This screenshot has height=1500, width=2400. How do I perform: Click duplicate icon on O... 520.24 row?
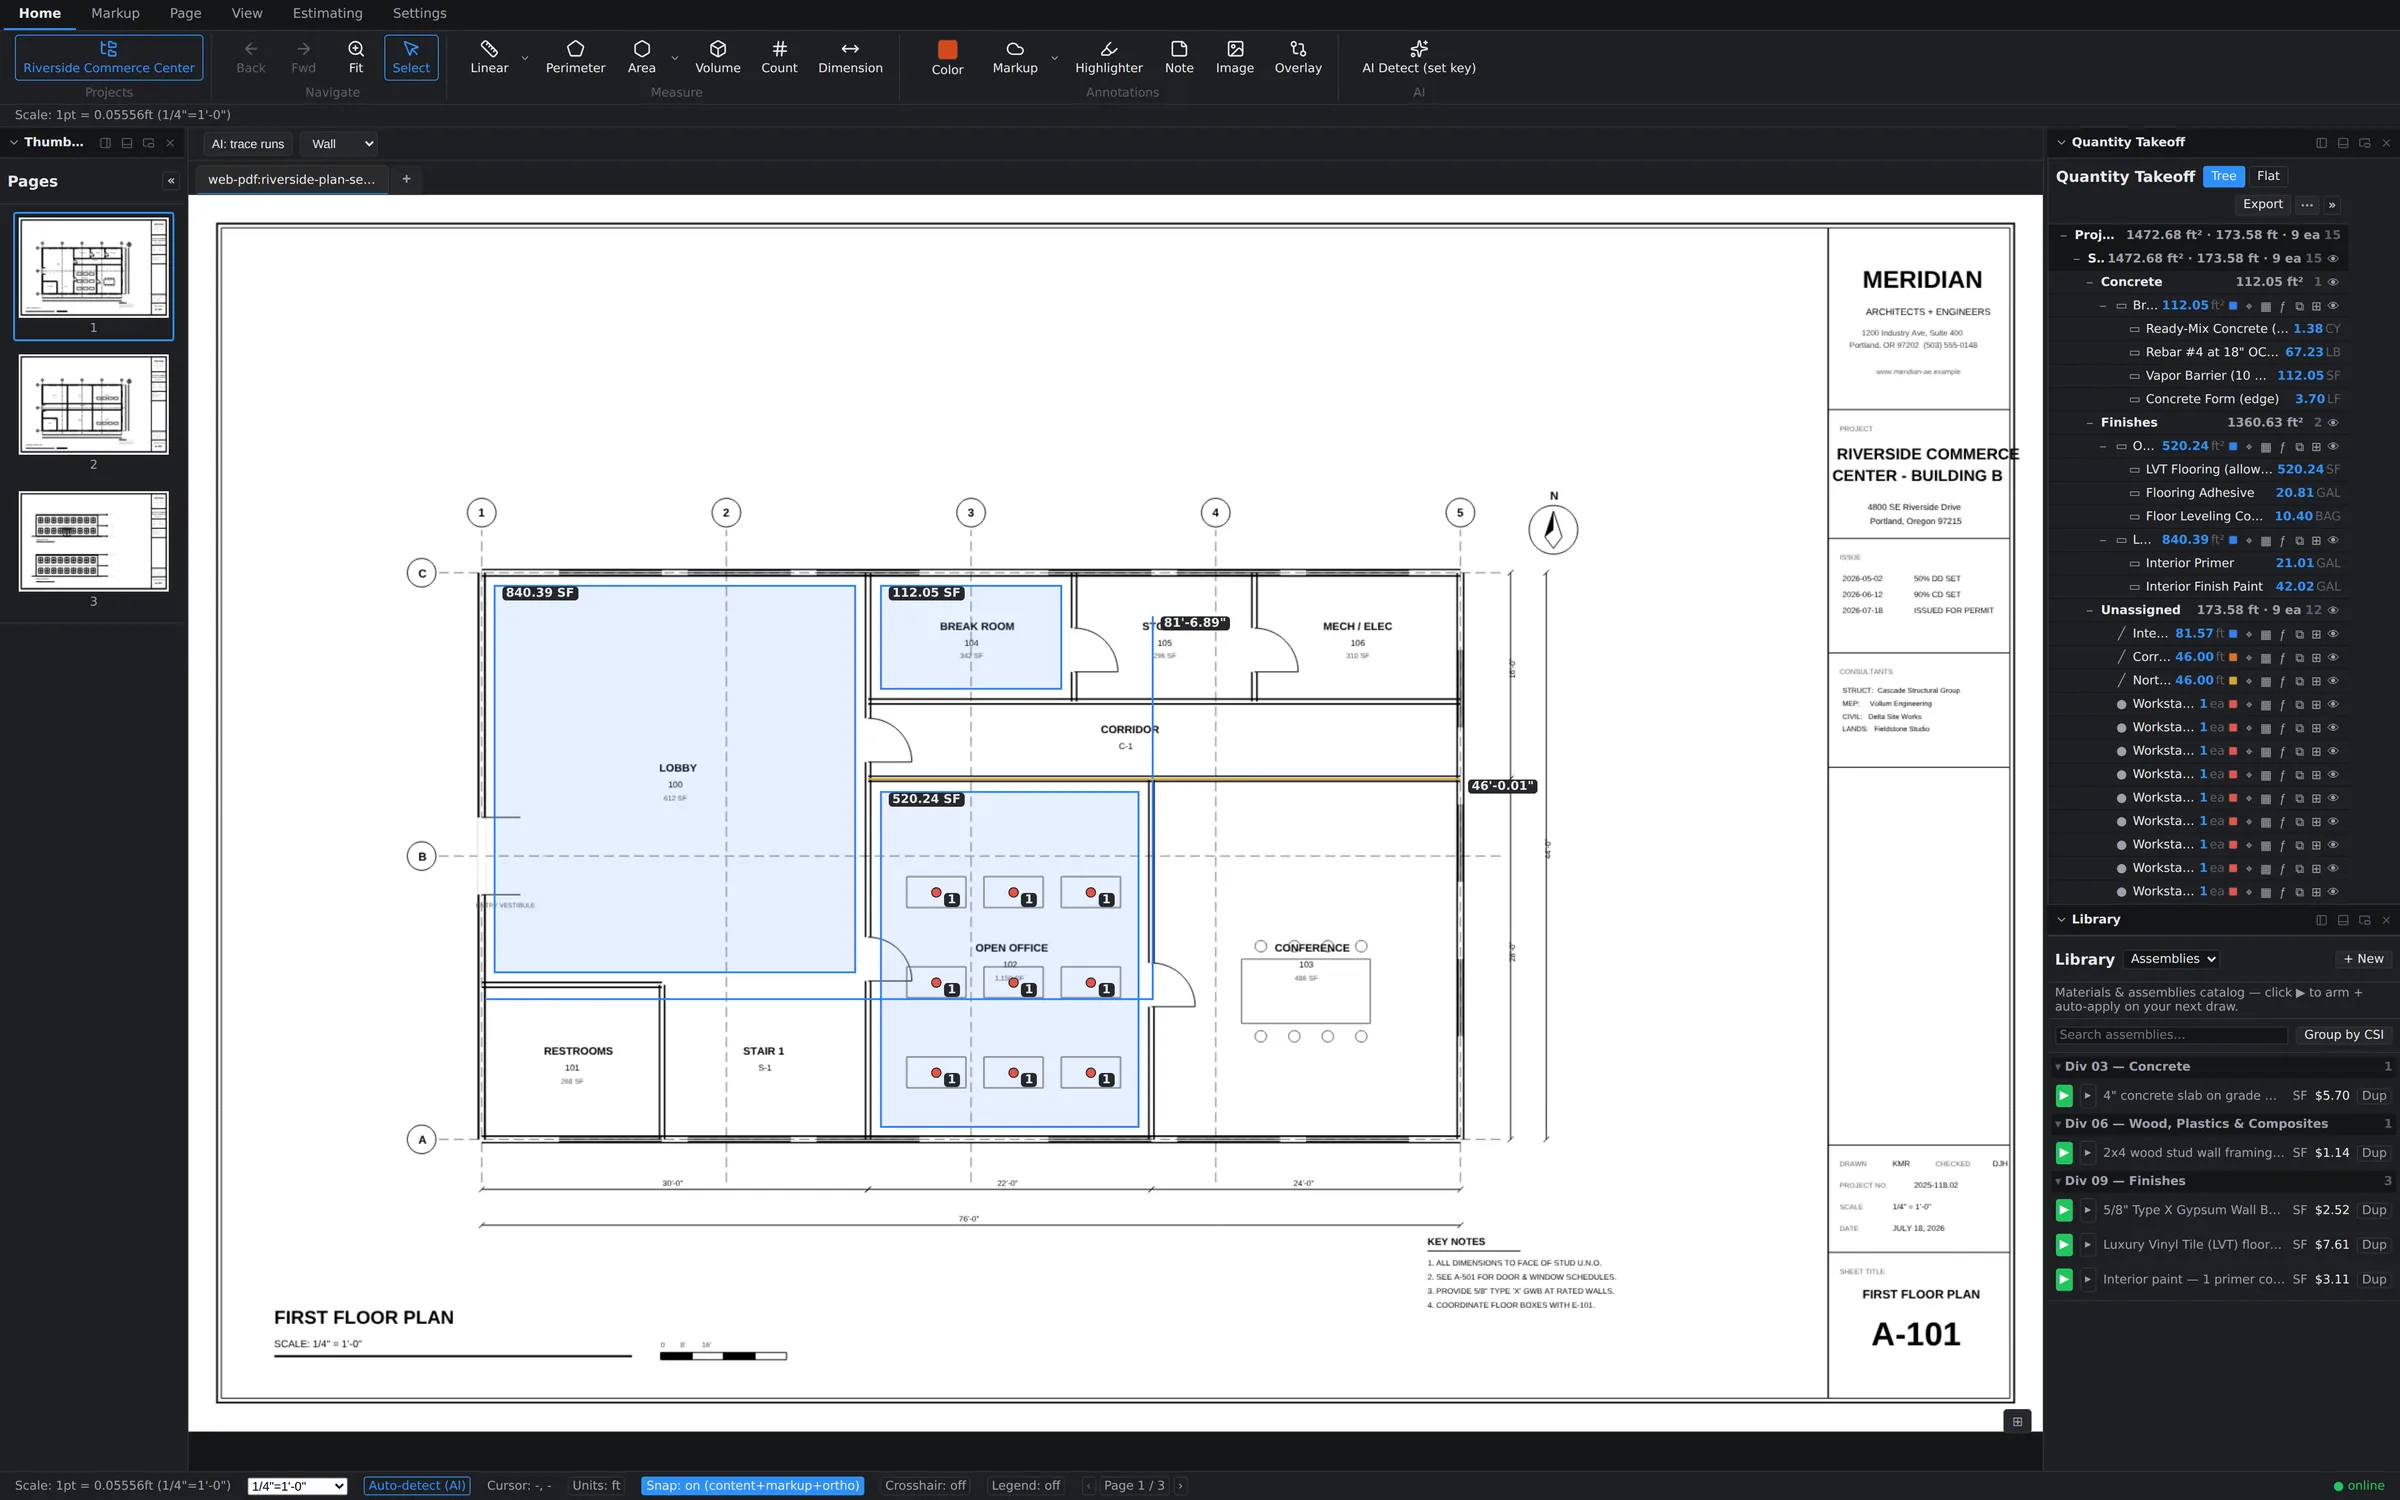pyautogui.click(x=2299, y=447)
